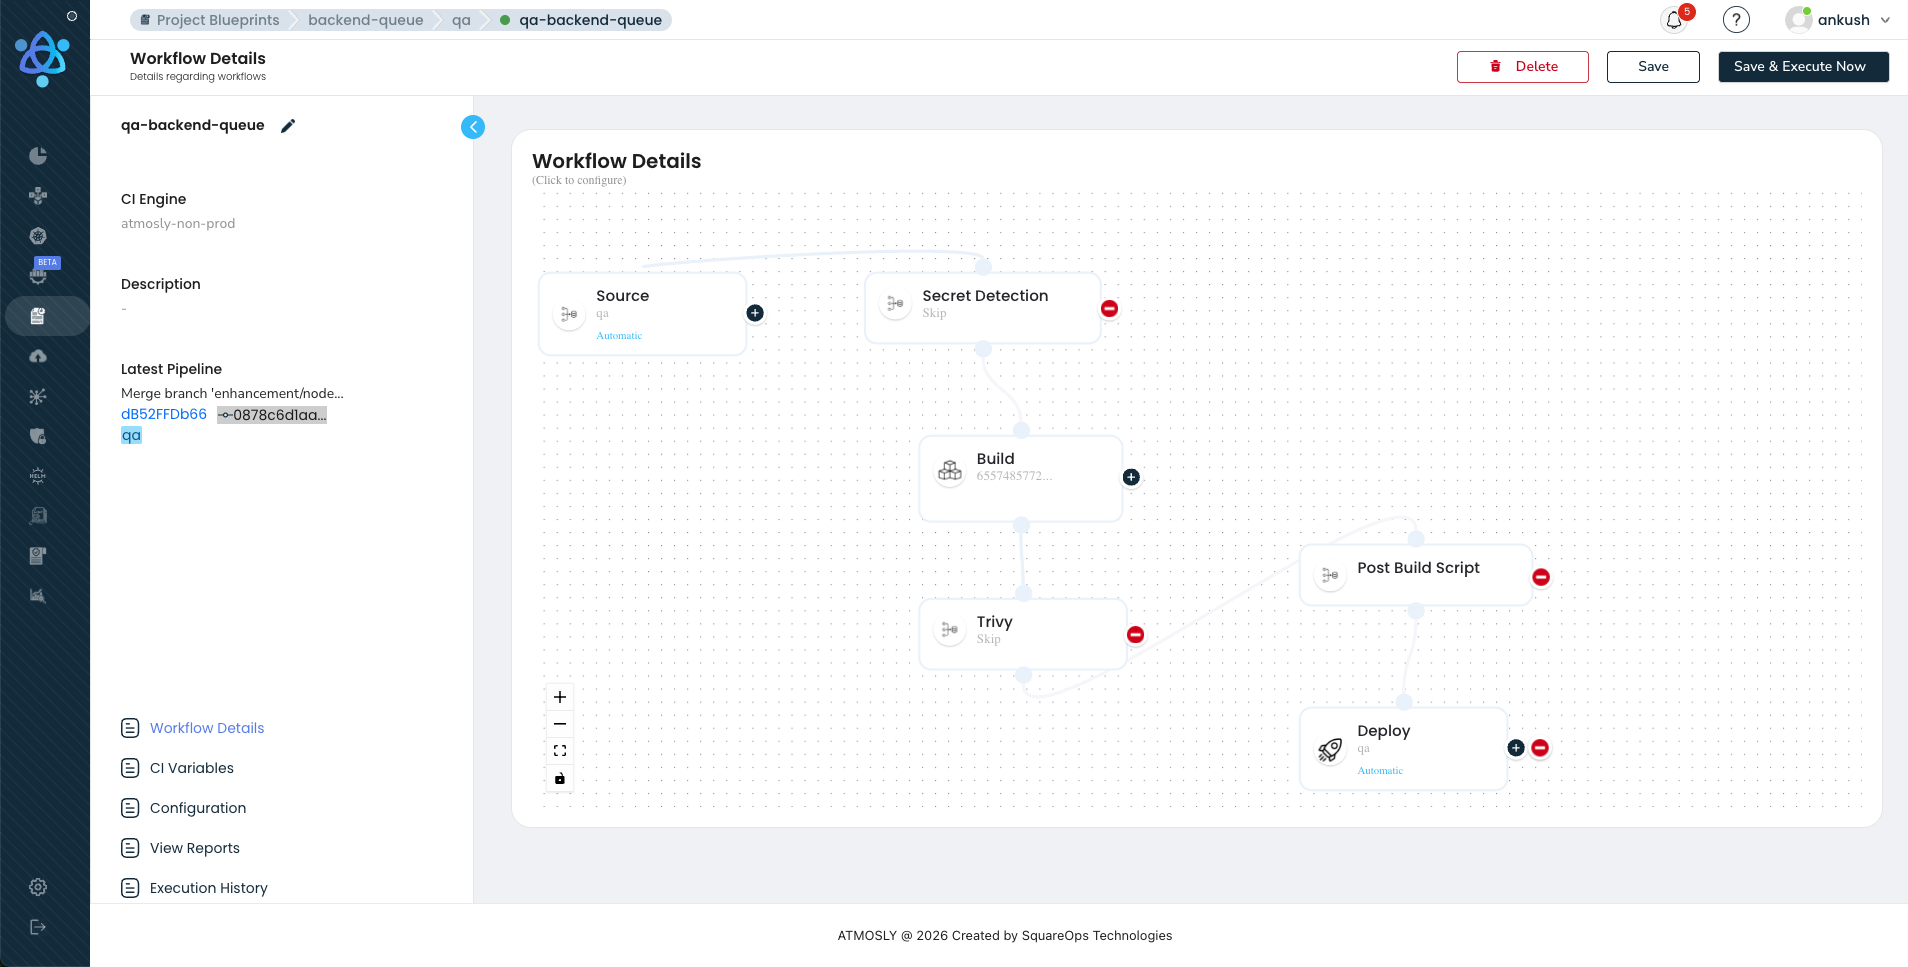
Task: Switch to the CI Variables section
Action: point(191,767)
